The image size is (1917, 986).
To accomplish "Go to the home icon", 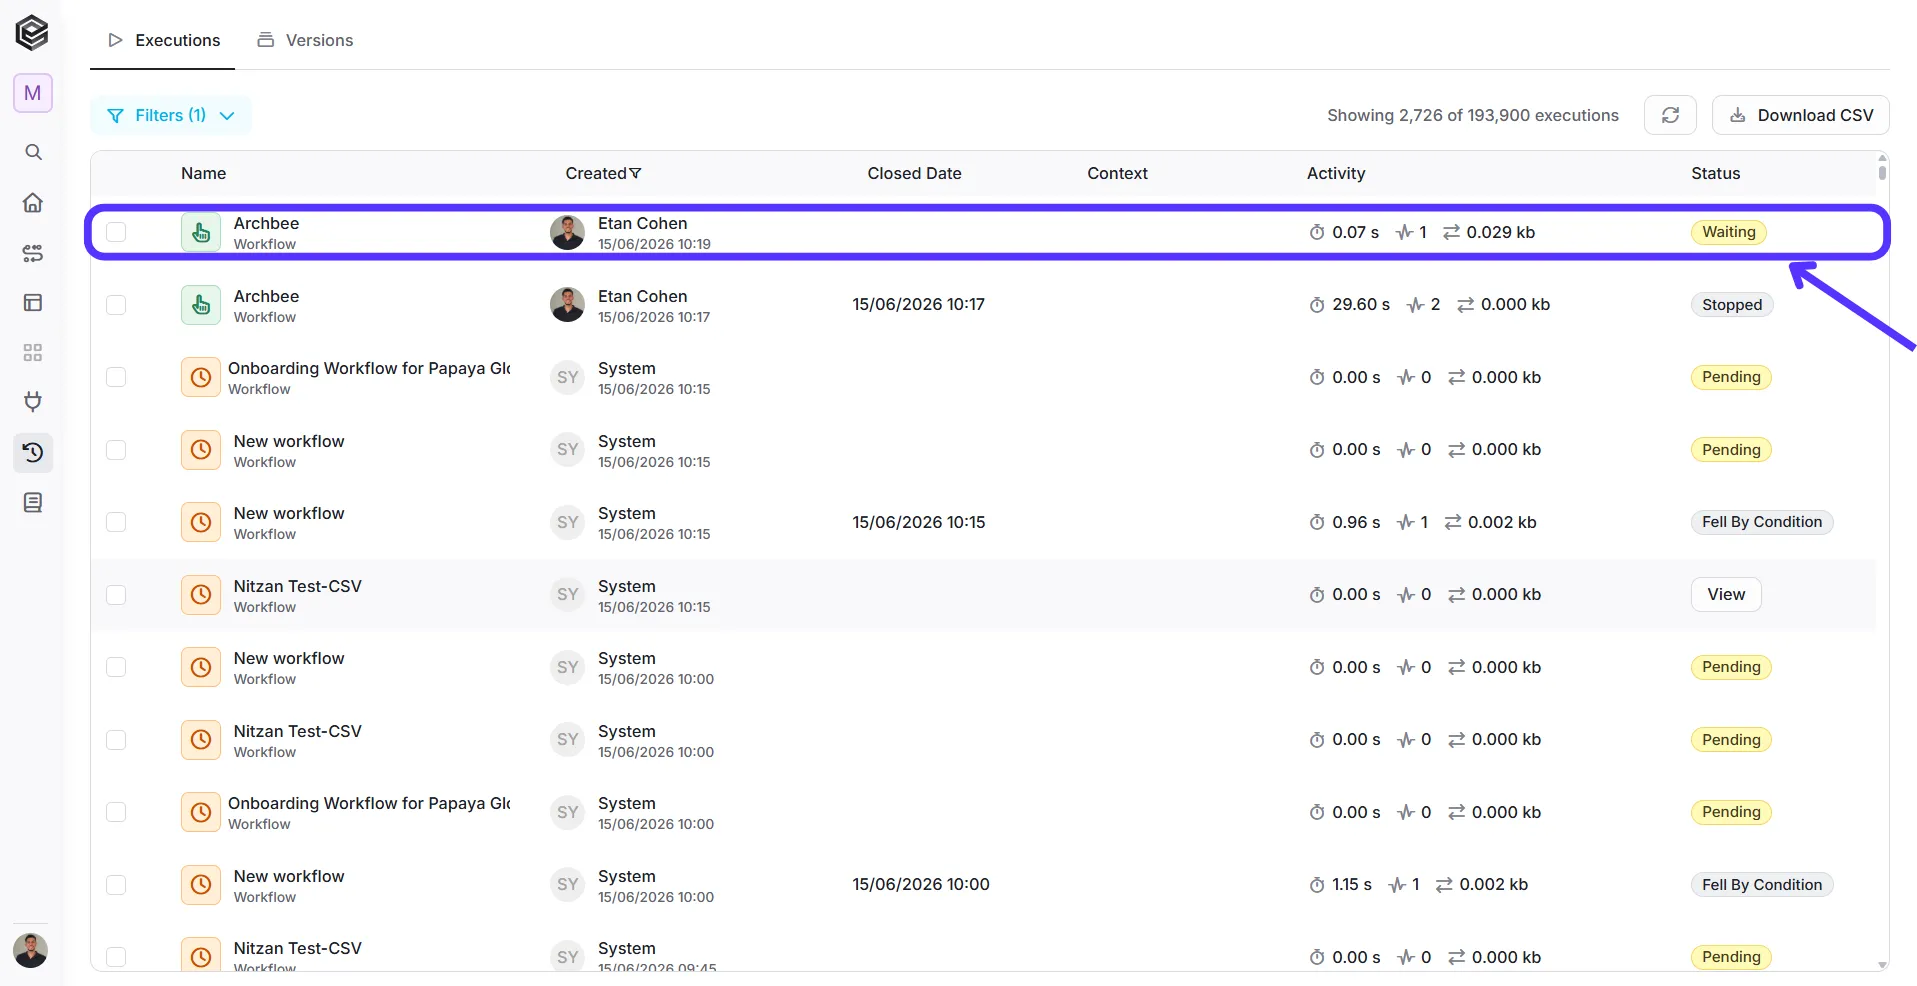I will point(33,202).
